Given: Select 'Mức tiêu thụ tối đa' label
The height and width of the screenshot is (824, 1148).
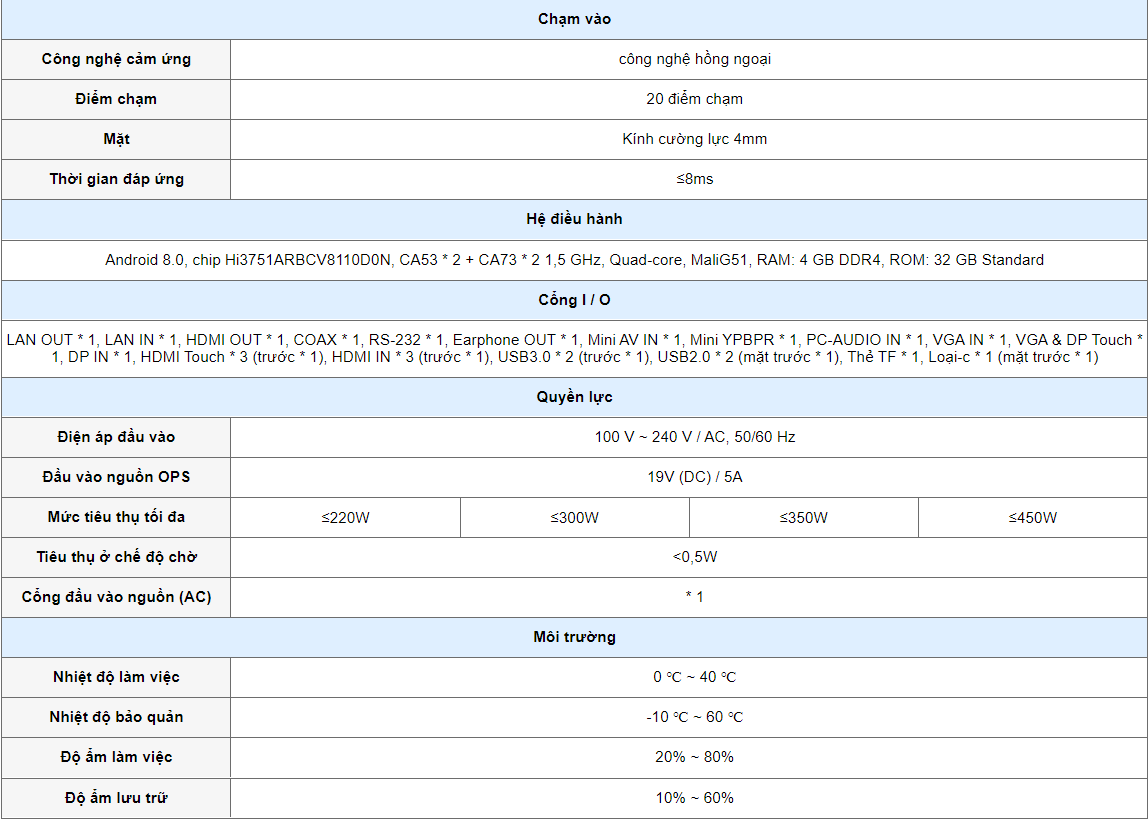Looking at the screenshot, I should pos(116,517).
